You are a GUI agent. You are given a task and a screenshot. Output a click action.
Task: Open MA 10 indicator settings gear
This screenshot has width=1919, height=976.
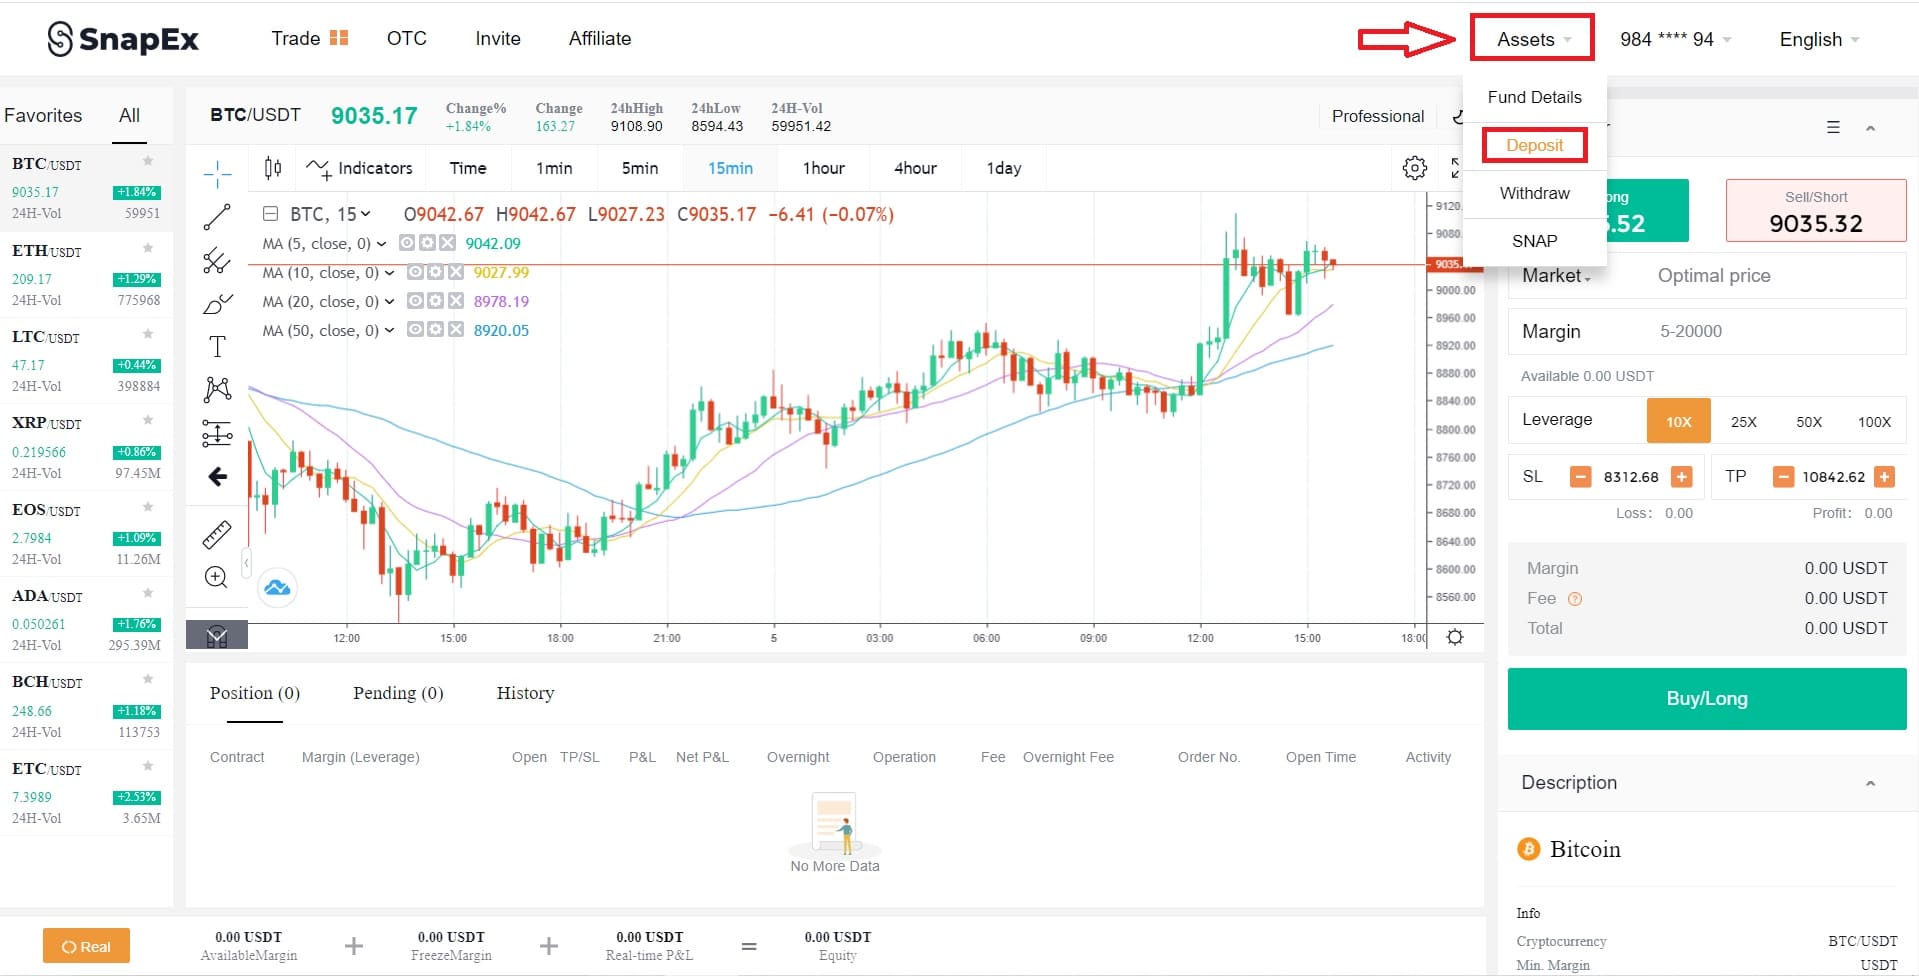click(x=435, y=272)
